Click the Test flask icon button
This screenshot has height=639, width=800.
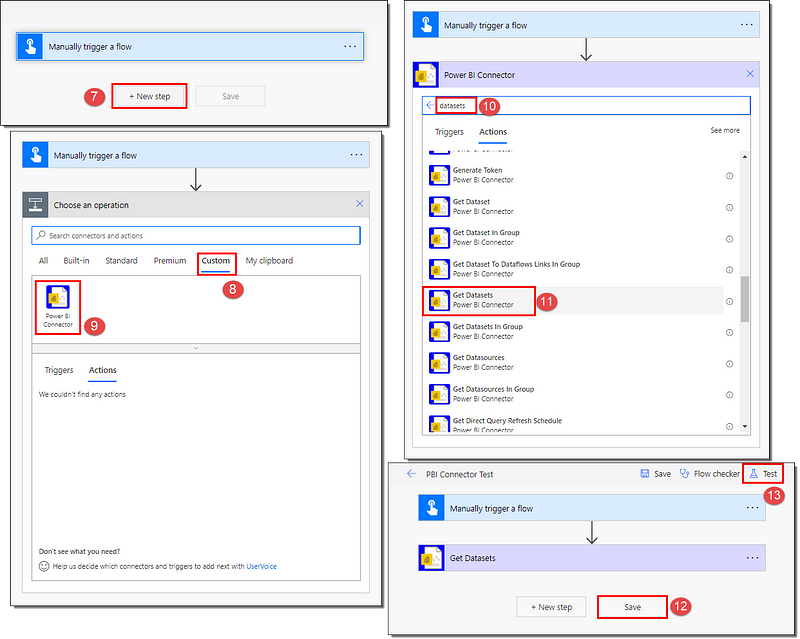click(x=763, y=474)
